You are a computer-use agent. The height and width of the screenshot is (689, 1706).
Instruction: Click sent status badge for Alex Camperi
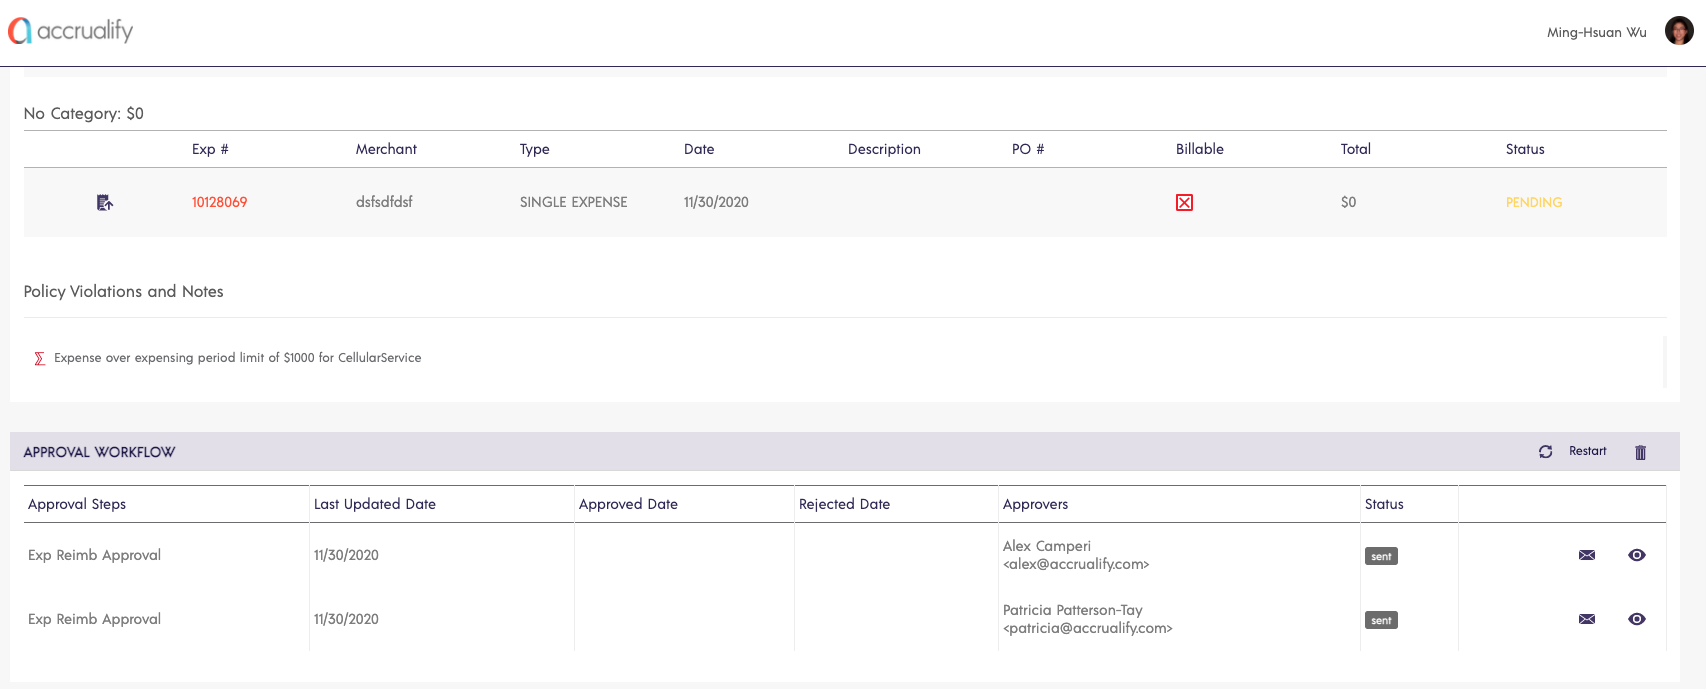click(1381, 556)
